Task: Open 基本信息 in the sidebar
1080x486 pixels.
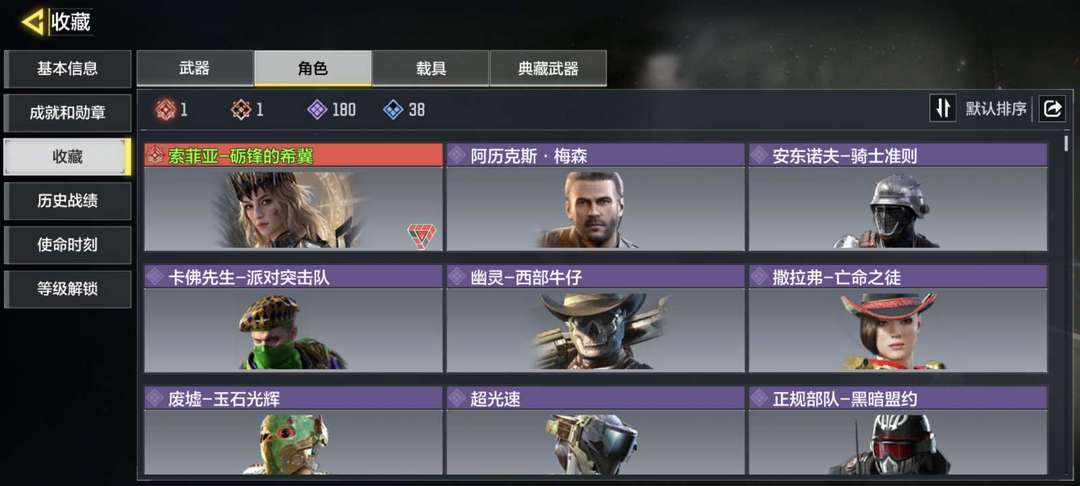Action: click(68, 69)
